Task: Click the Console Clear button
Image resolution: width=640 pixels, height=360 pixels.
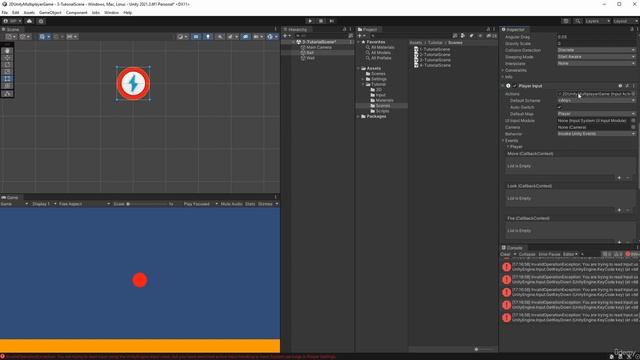Action: pyautogui.click(x=505, y=254)
